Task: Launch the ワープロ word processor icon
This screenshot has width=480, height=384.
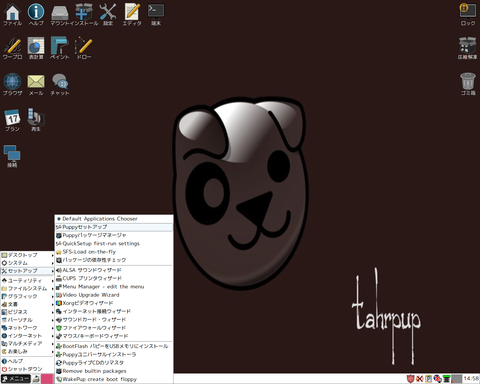Action: pyautogui.click(x=13, y=48)
